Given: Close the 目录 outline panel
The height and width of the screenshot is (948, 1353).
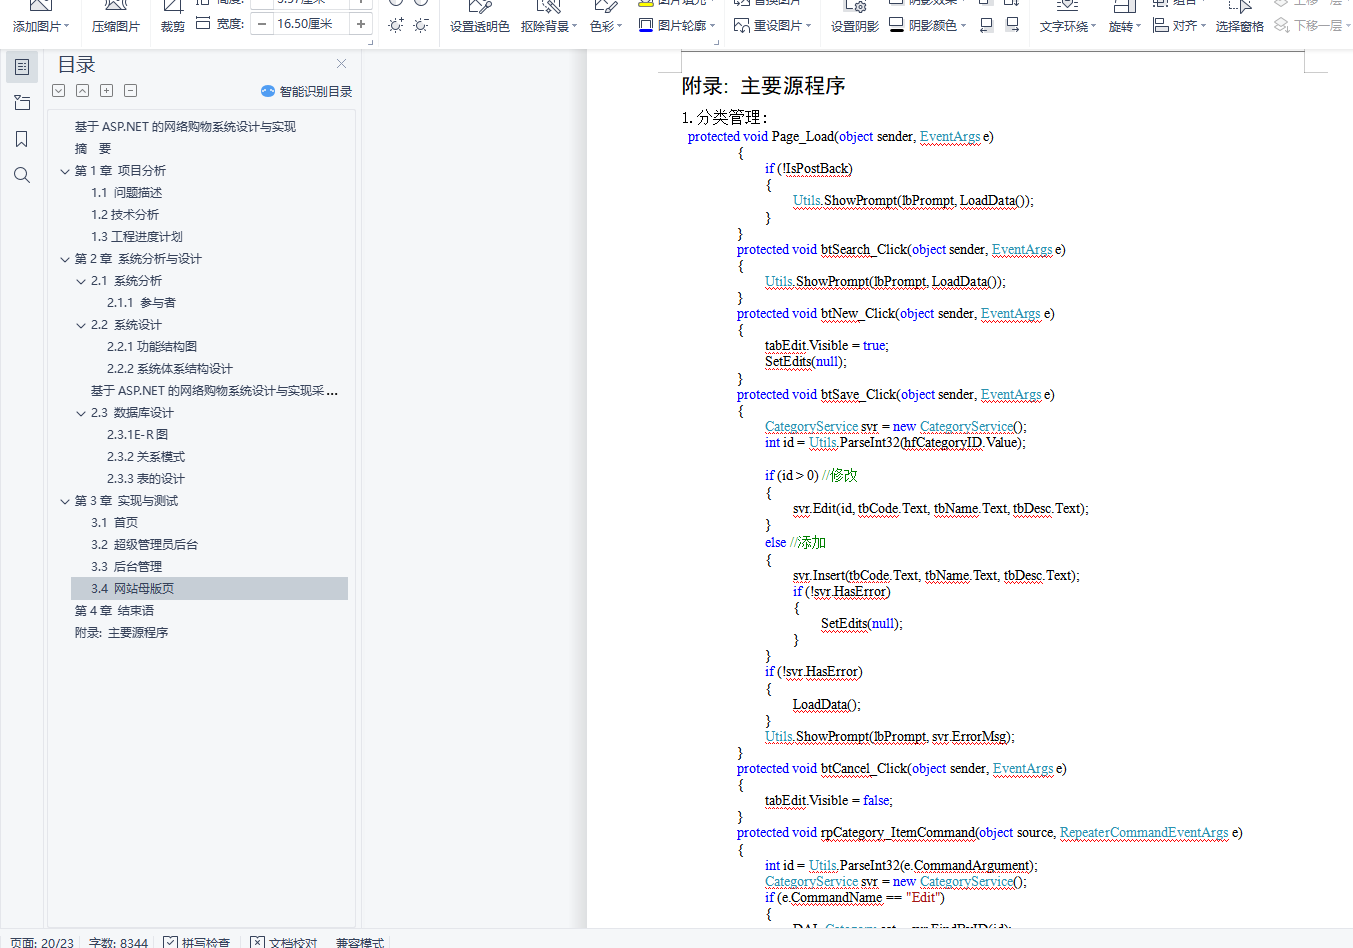Looking at the screenshot, I should 342,64.
